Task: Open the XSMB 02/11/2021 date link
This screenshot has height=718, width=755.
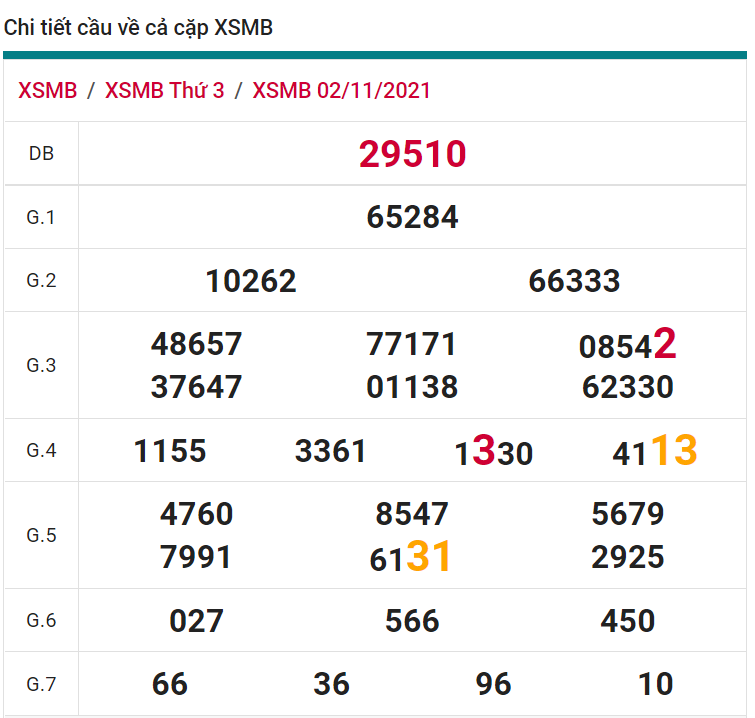Action: click(x=341, y=90)
